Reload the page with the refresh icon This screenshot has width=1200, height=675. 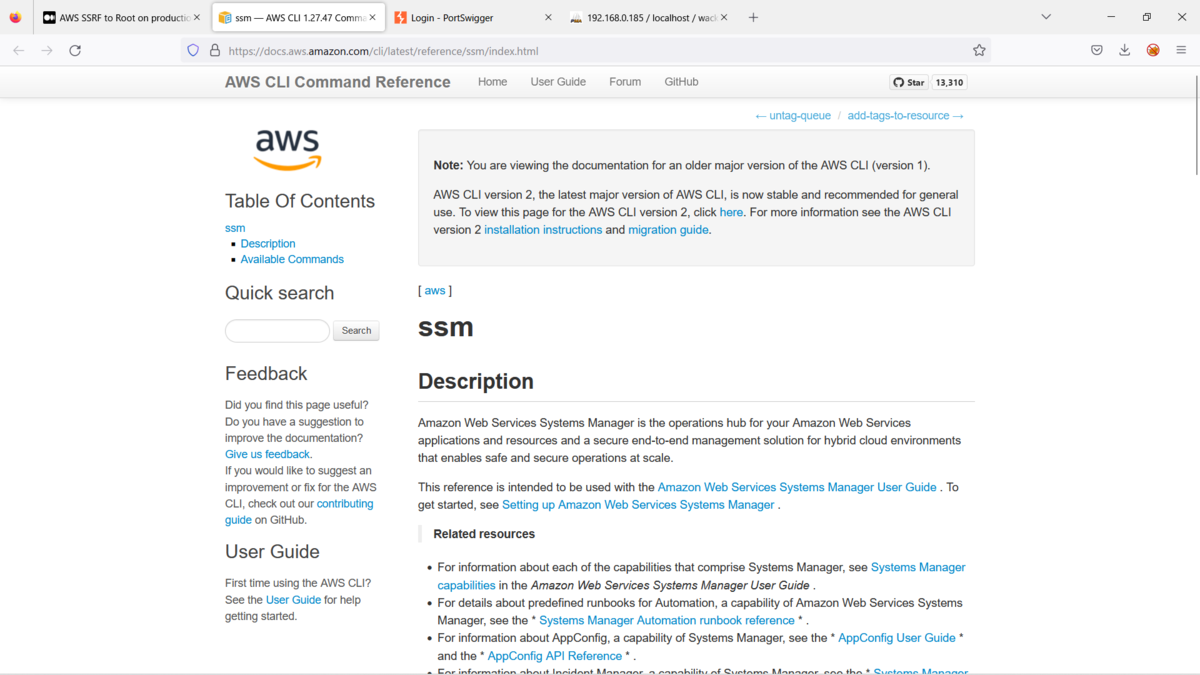click(75, 50)
